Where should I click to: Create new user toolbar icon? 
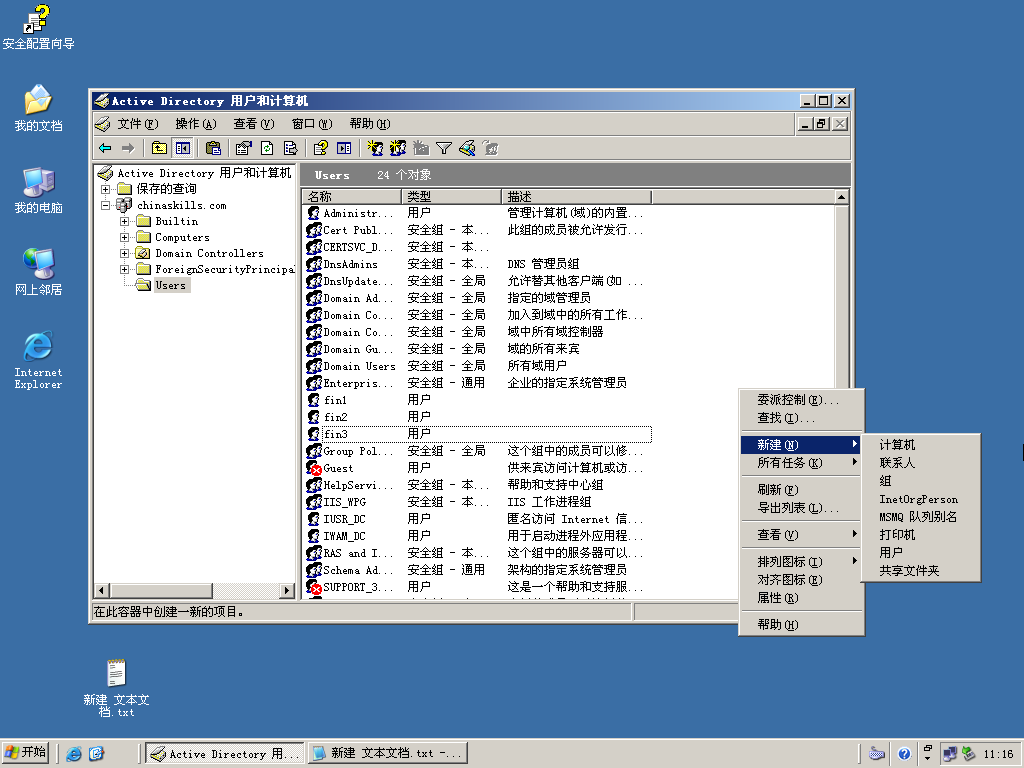pyautogui.click(x=375, y=148)
